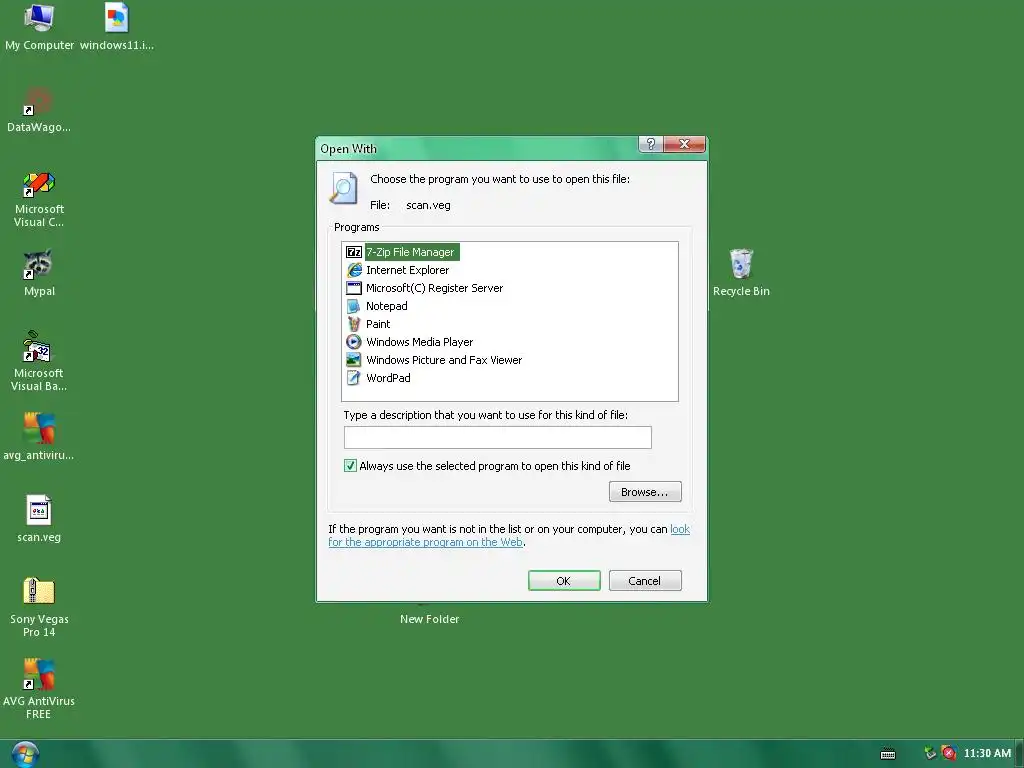Click the safely remove hardware tray icon
Viewport: 1024px width, 768px height.
point(930,754)
